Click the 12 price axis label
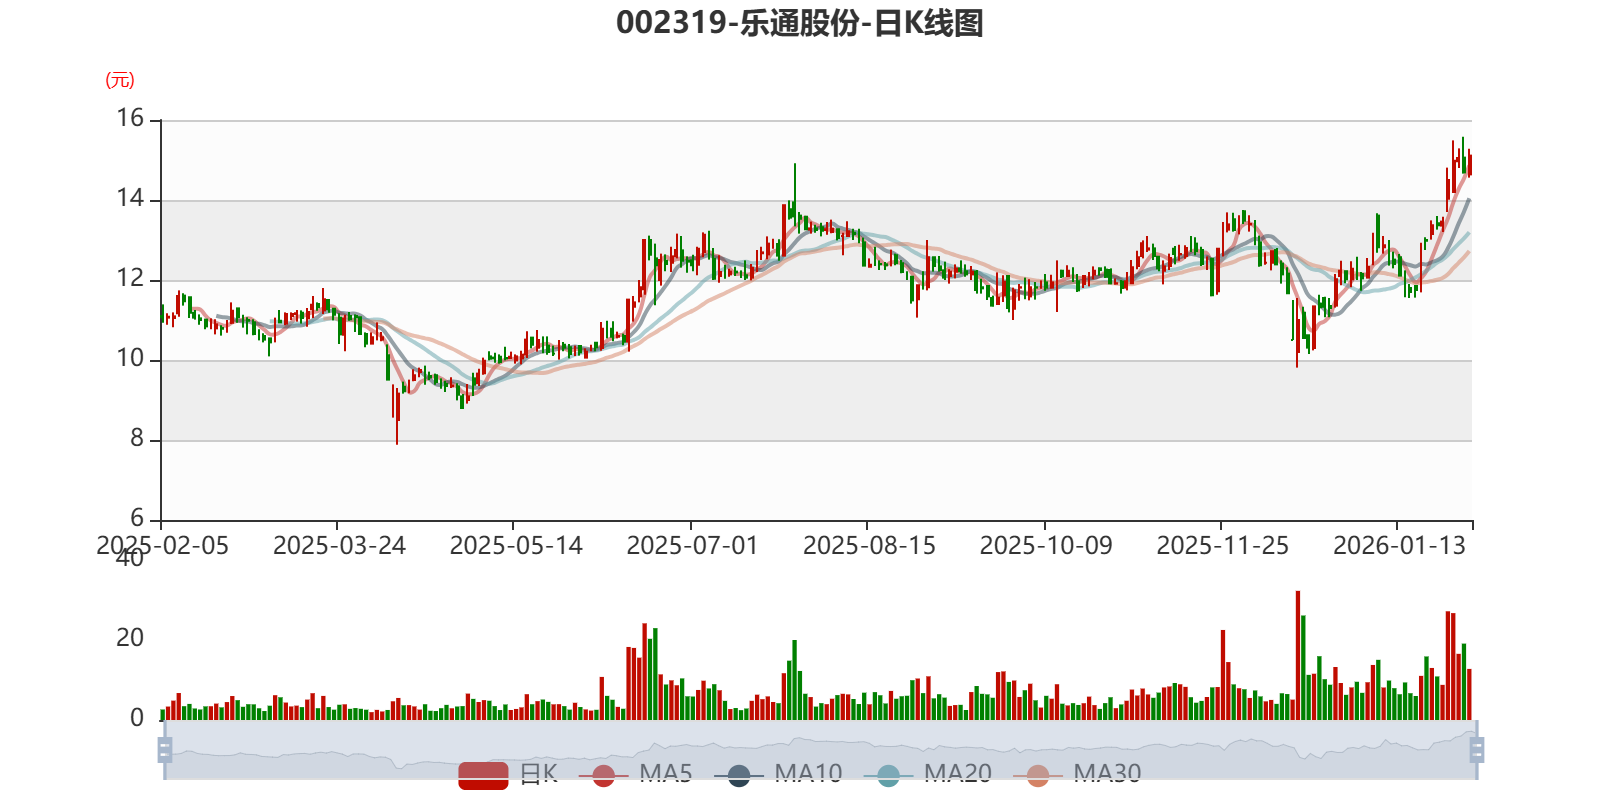 point(130,279)
